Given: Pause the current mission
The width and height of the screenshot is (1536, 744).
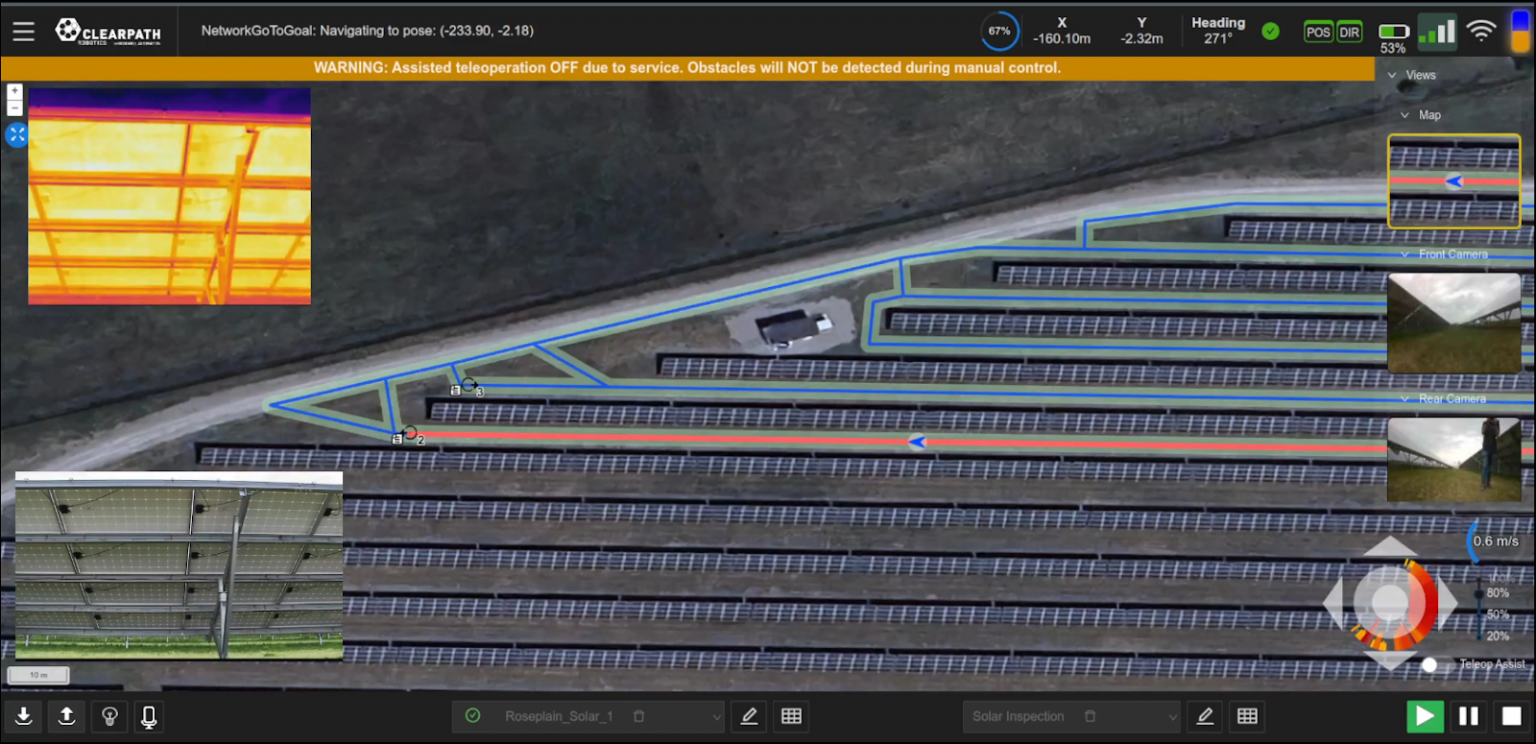Looking at the screenshot, I should 1469,716.
